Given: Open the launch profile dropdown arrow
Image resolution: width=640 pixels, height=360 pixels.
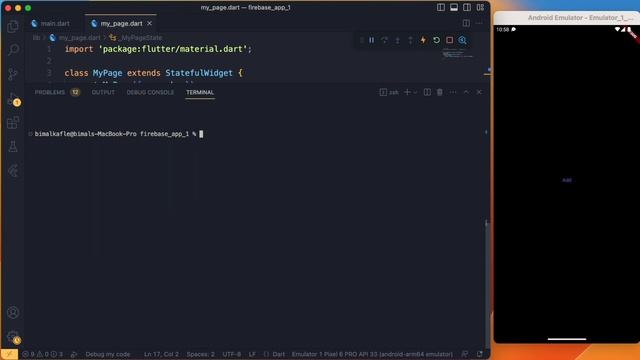Looking at the screenshot, I should click(x=415, y=92).
